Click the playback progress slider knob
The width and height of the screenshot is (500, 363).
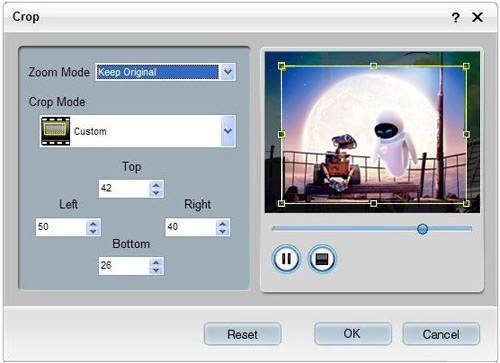pyautogui.click(x=422, y=229)
